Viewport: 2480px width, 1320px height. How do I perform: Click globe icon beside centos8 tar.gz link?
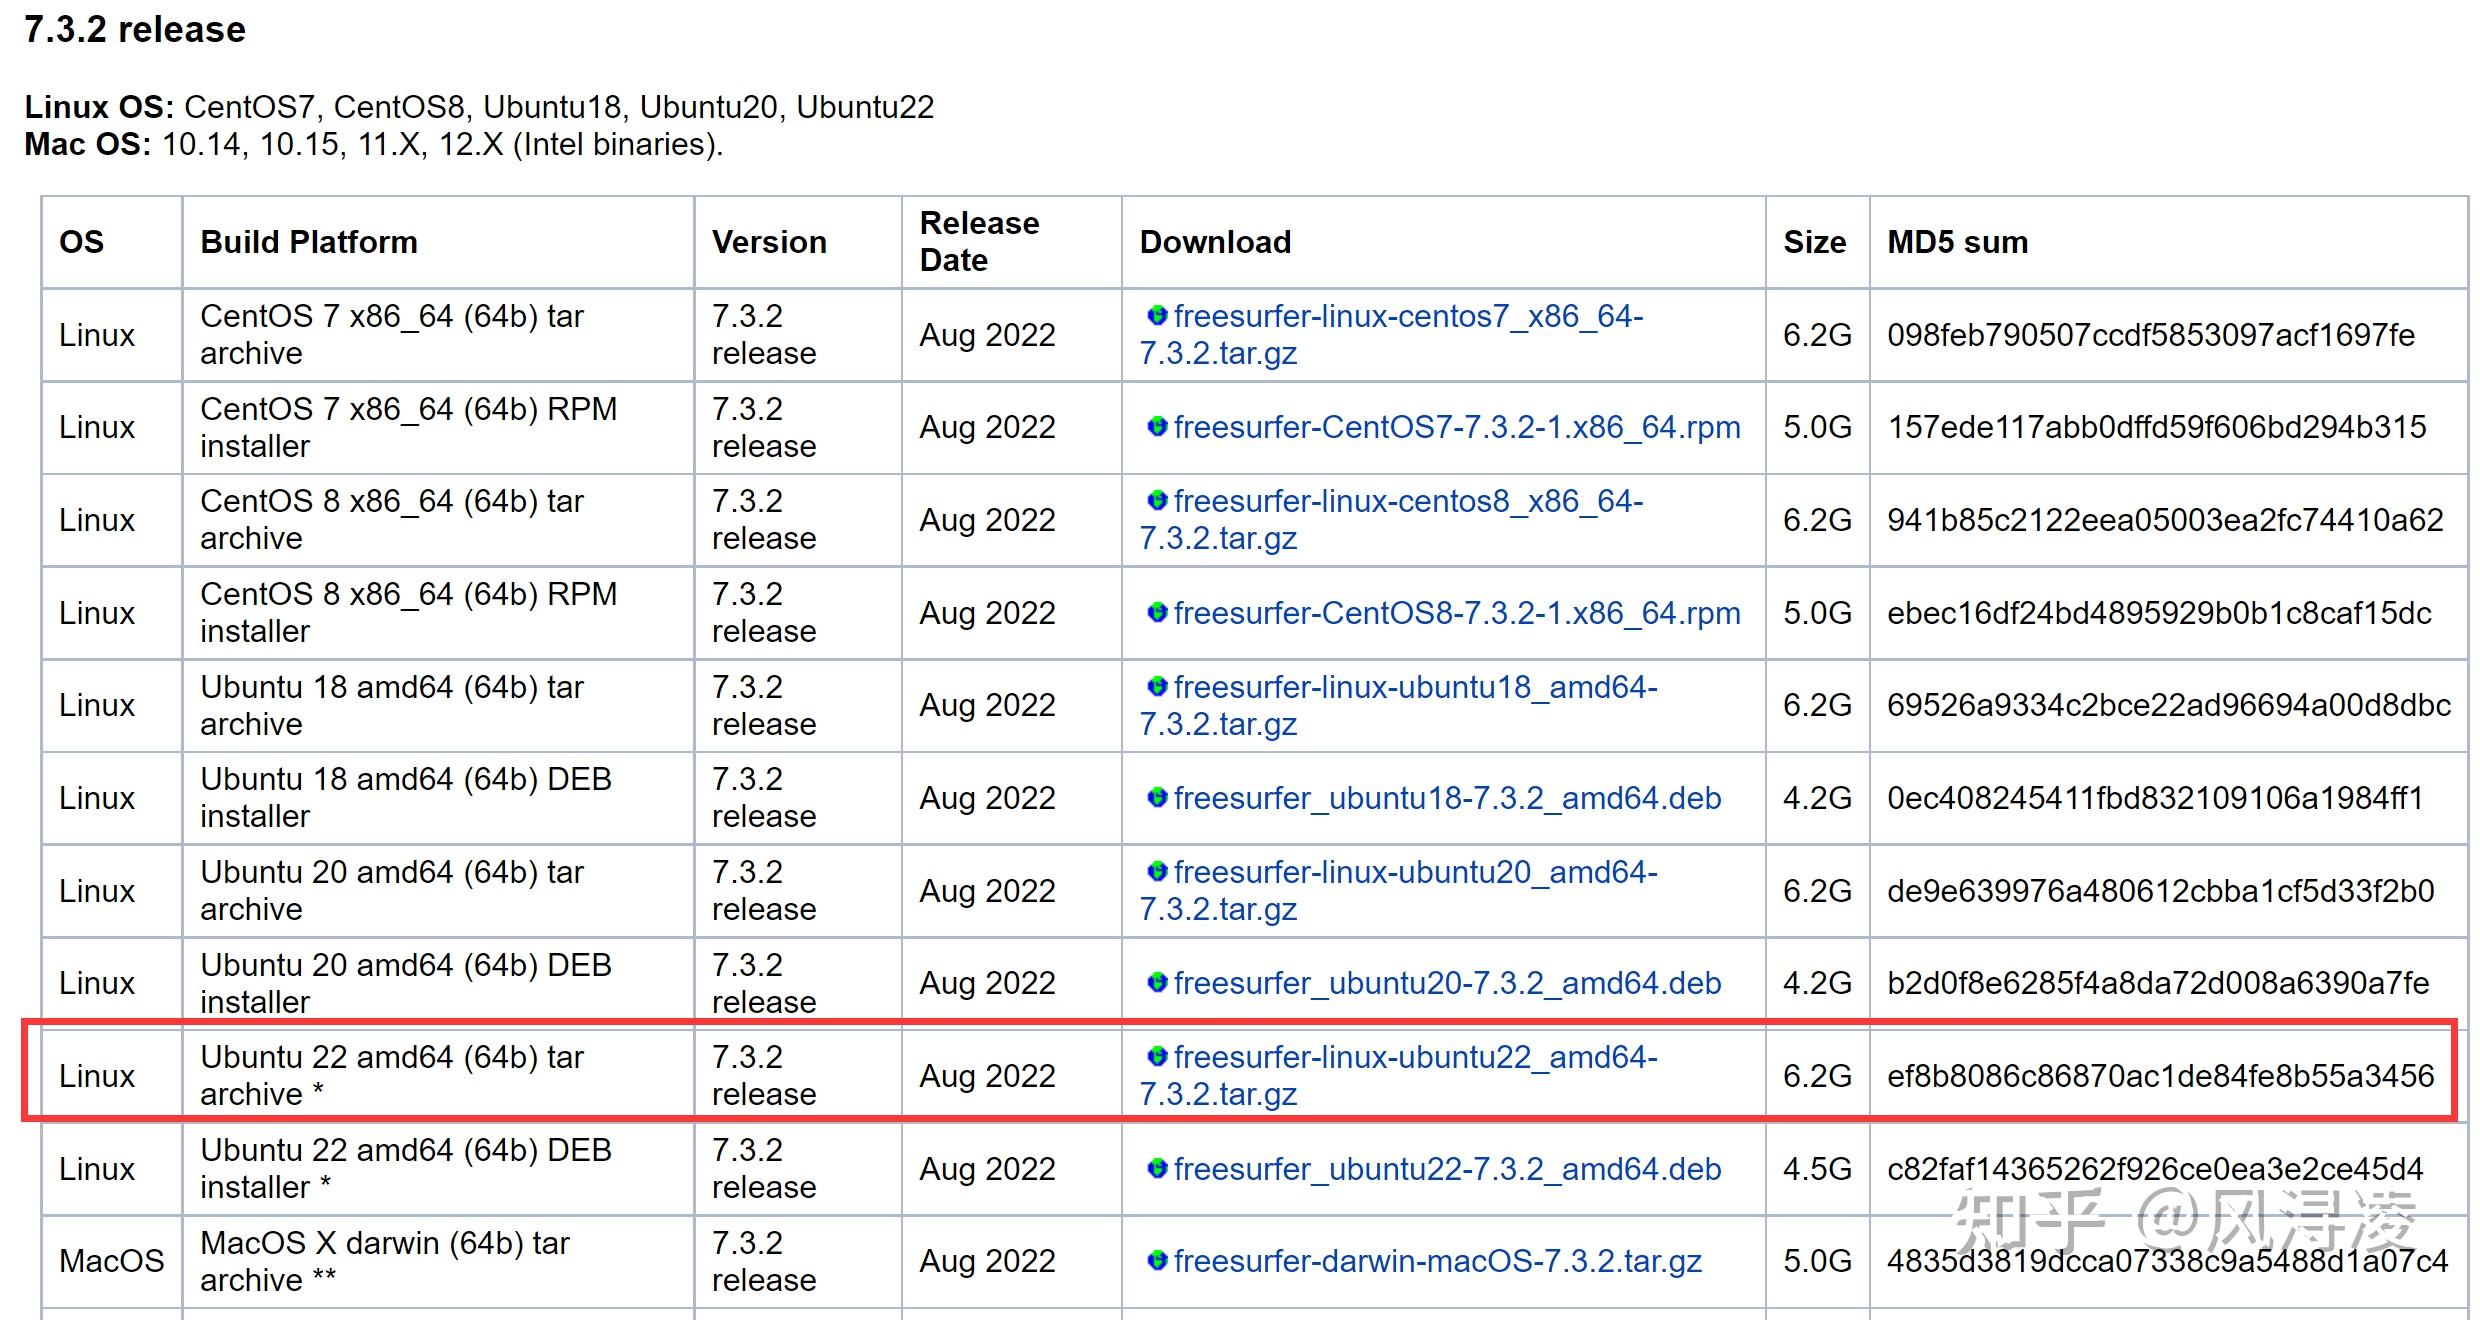[x=1157, y=500]
